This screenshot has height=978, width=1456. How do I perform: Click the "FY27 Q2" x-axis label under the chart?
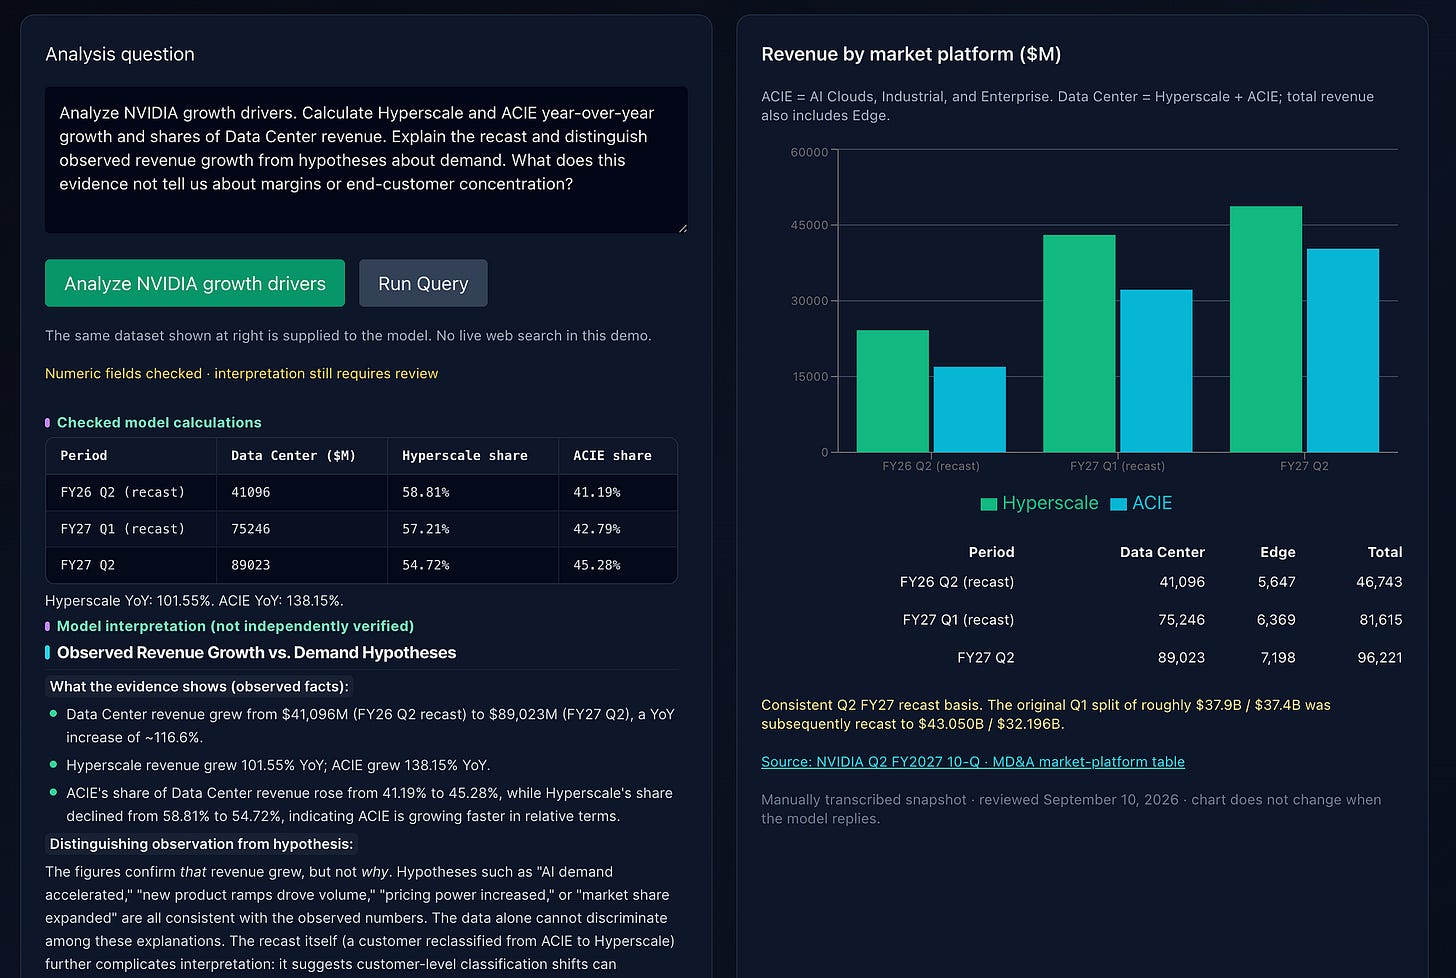(x=1304, y=466)
